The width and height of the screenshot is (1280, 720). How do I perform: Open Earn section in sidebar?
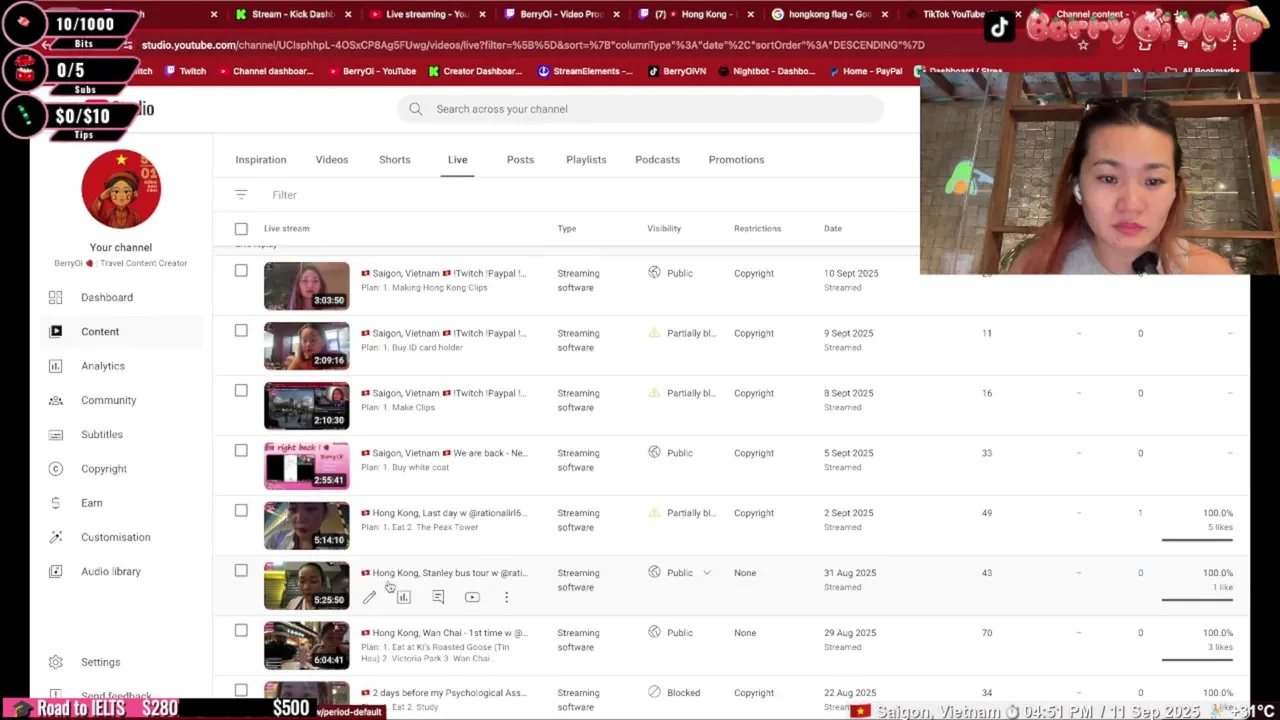(91, 503)
